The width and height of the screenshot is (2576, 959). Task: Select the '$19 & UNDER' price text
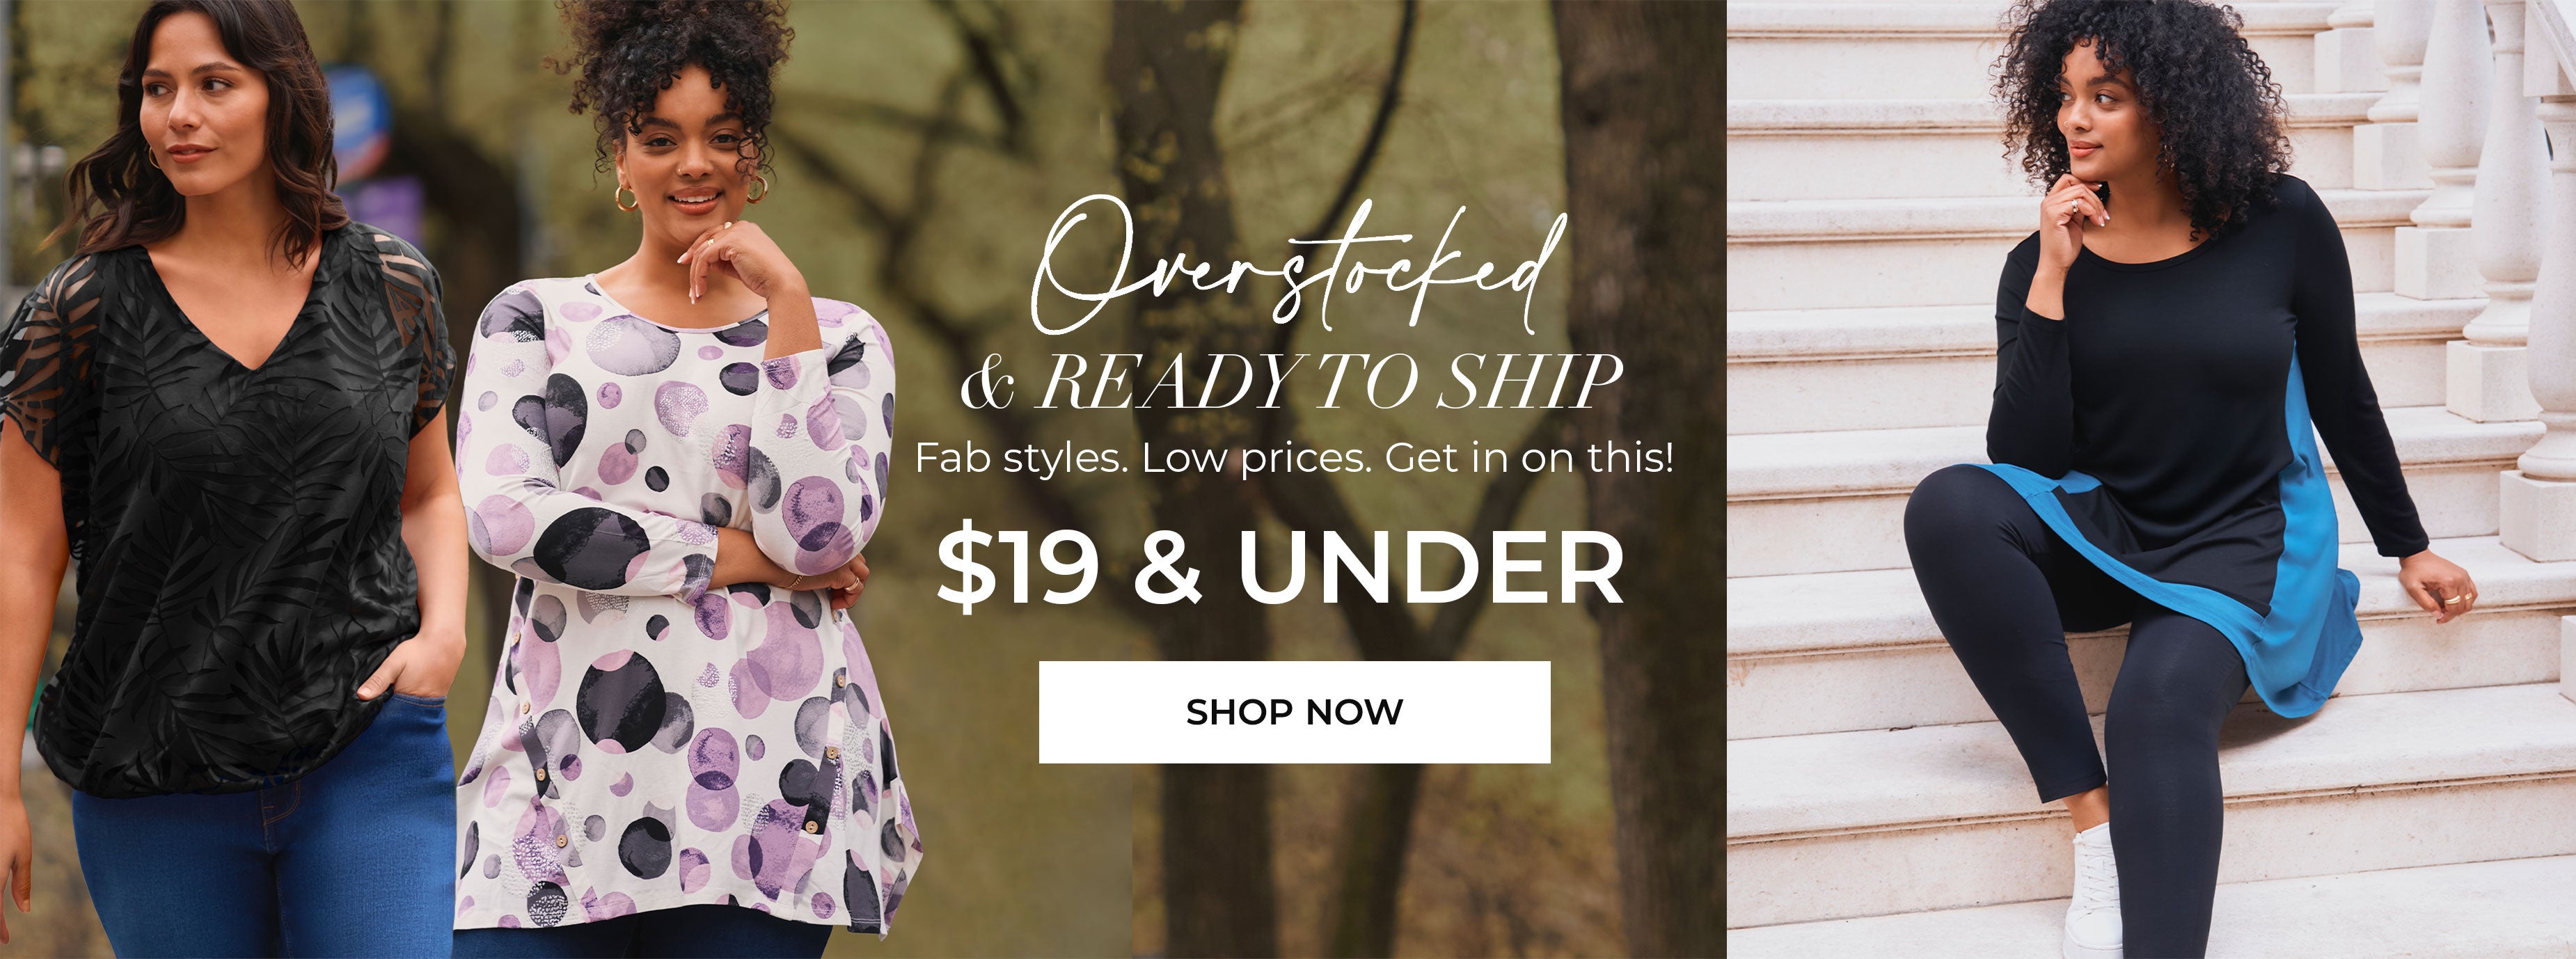click(1281, 568)
